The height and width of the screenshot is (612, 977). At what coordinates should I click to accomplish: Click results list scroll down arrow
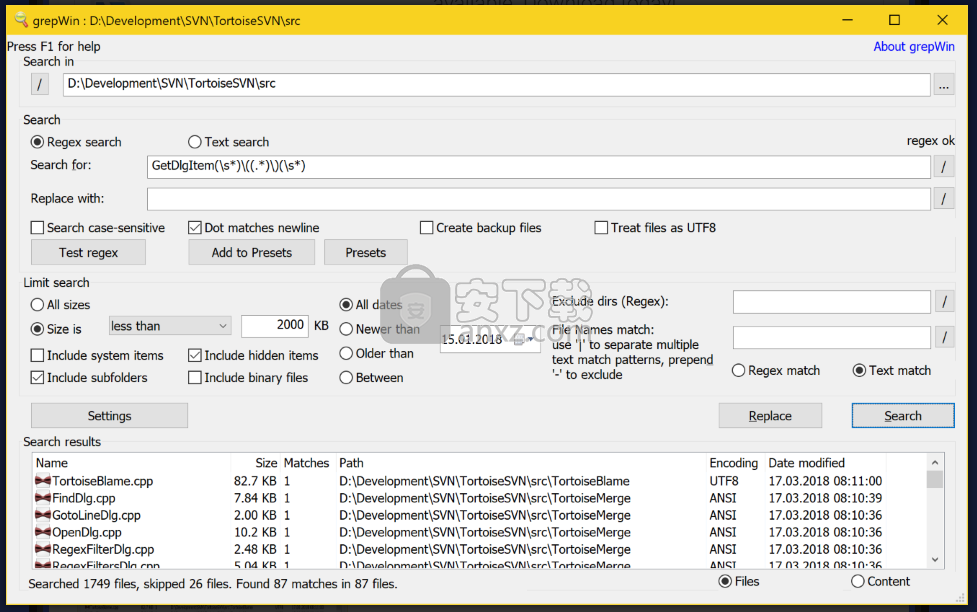[x=935, y=560]
